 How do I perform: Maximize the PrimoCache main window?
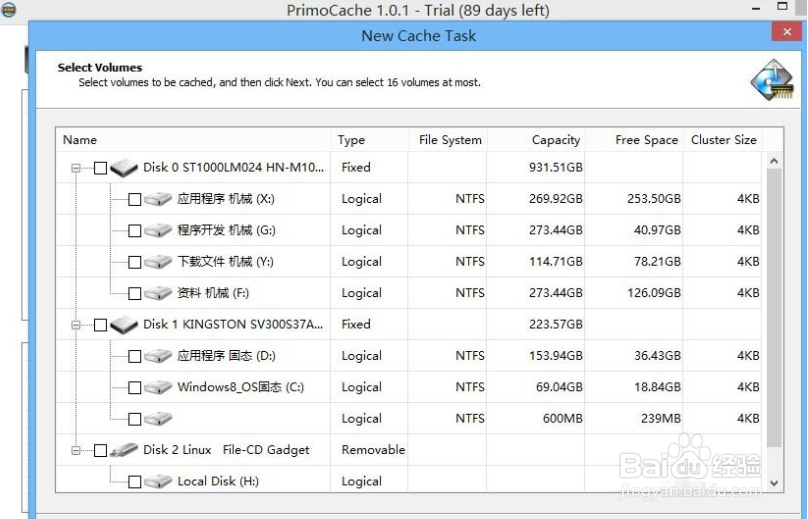(782, 7)
